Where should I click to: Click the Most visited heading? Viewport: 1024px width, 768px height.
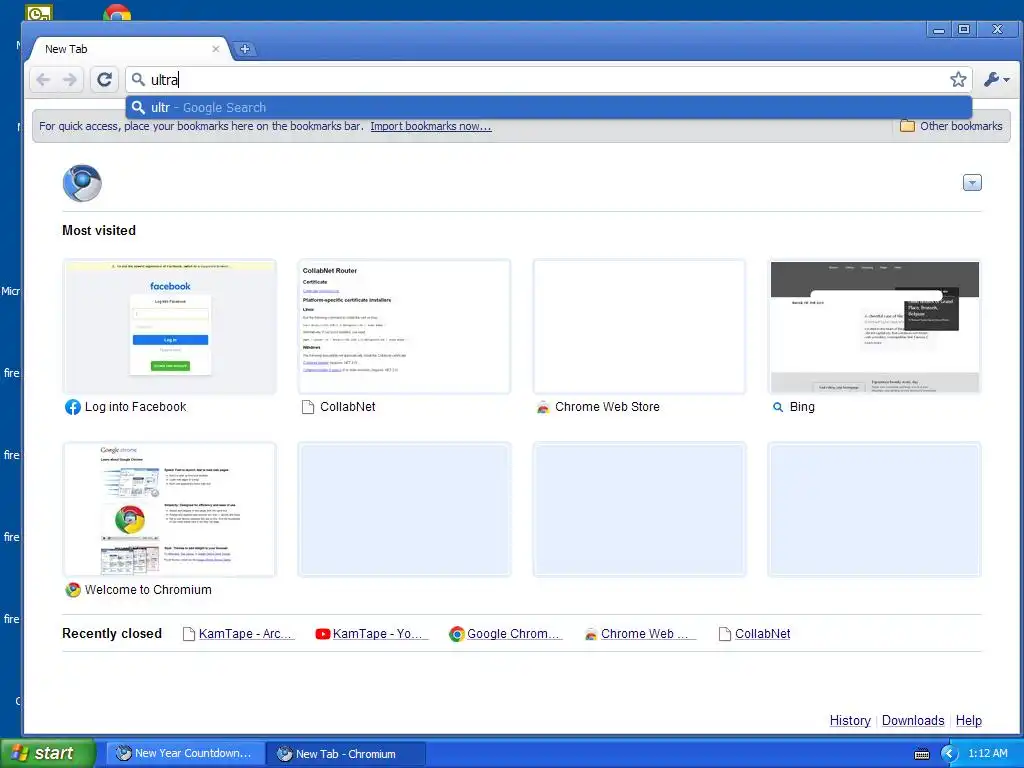[x=99, y=231]
